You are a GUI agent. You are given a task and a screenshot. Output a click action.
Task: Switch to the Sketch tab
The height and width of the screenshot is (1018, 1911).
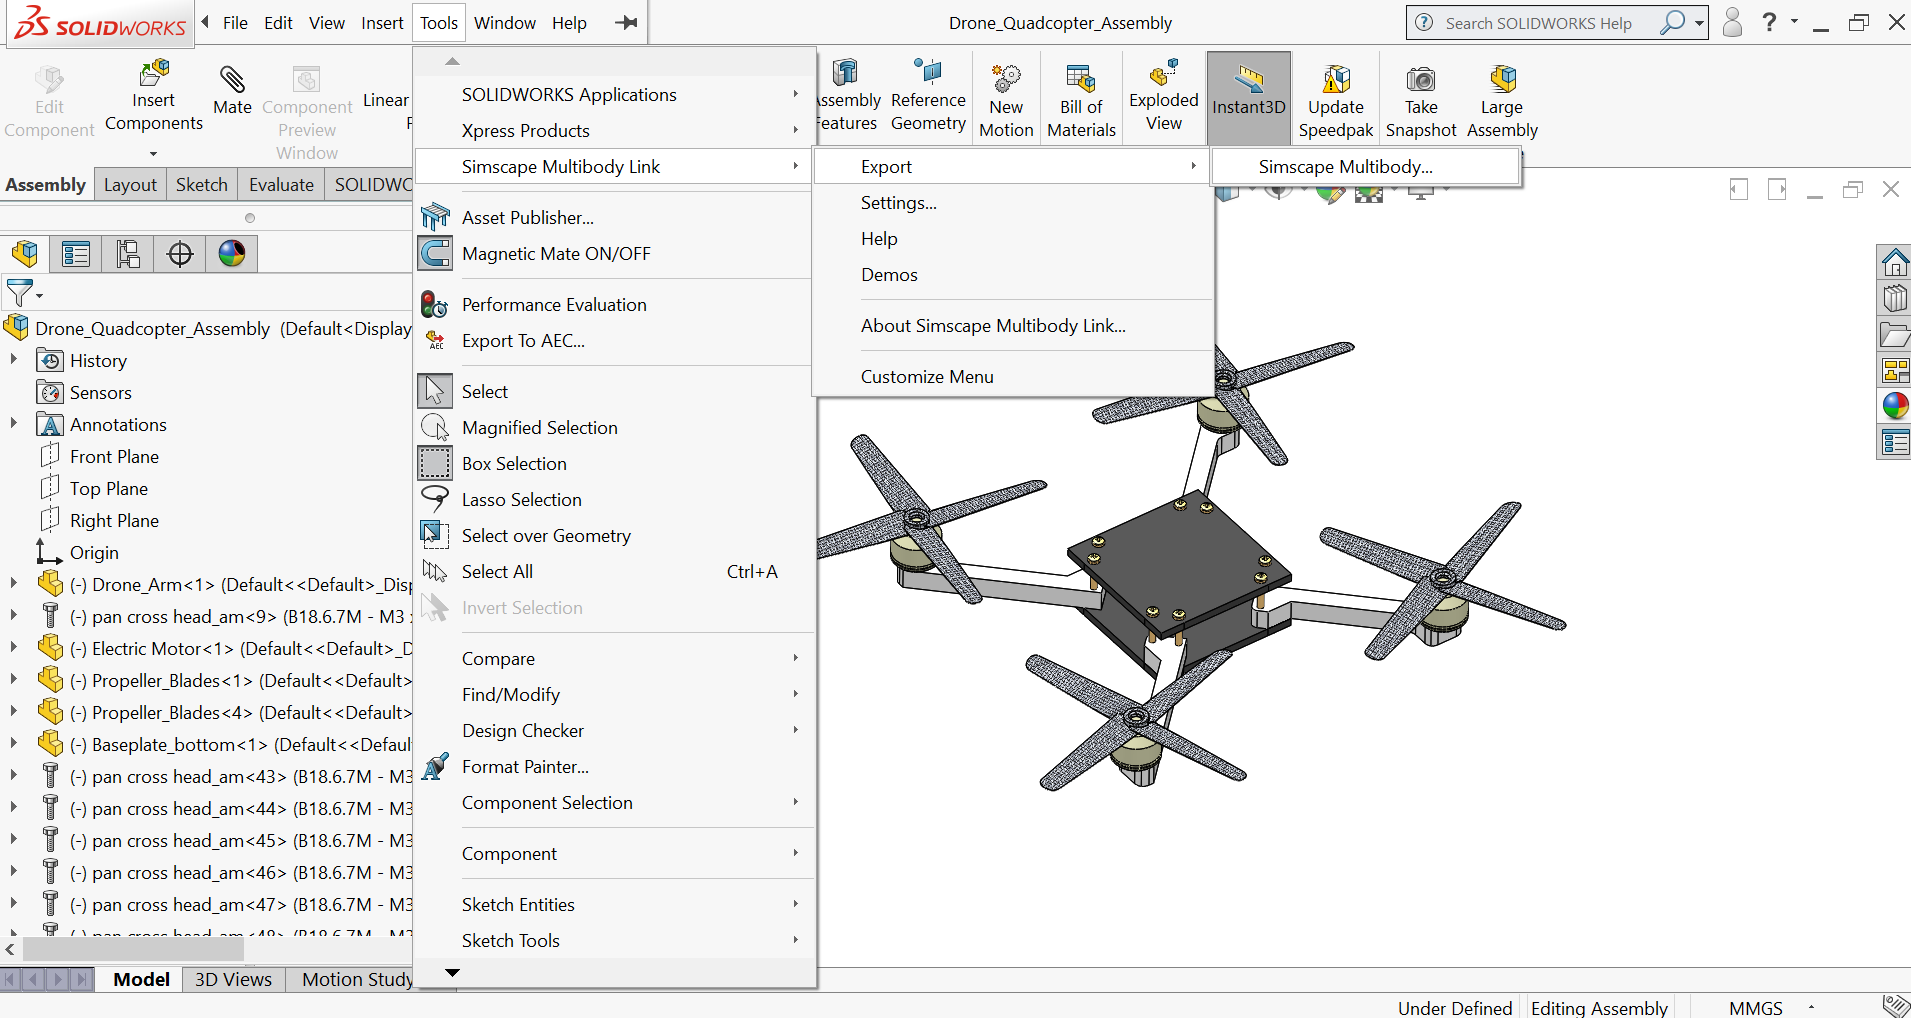(202, 185)
